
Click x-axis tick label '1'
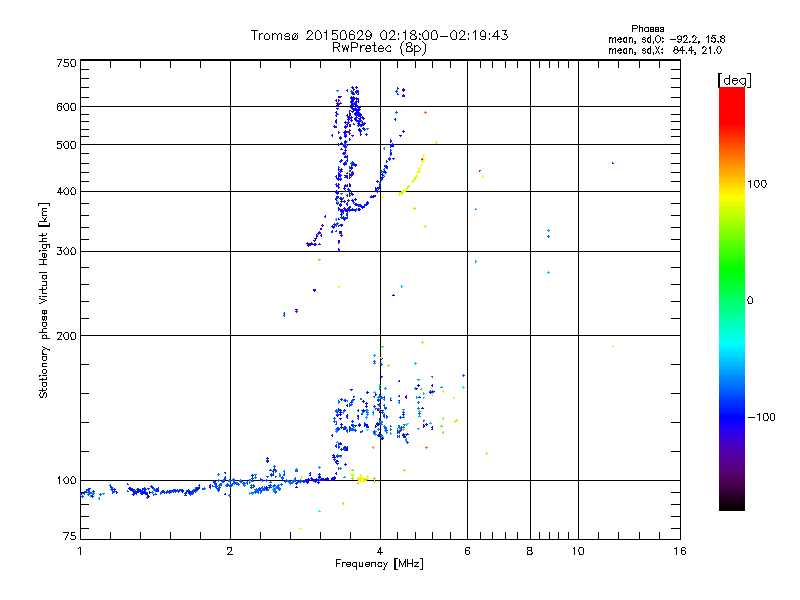tap(80, 551)
